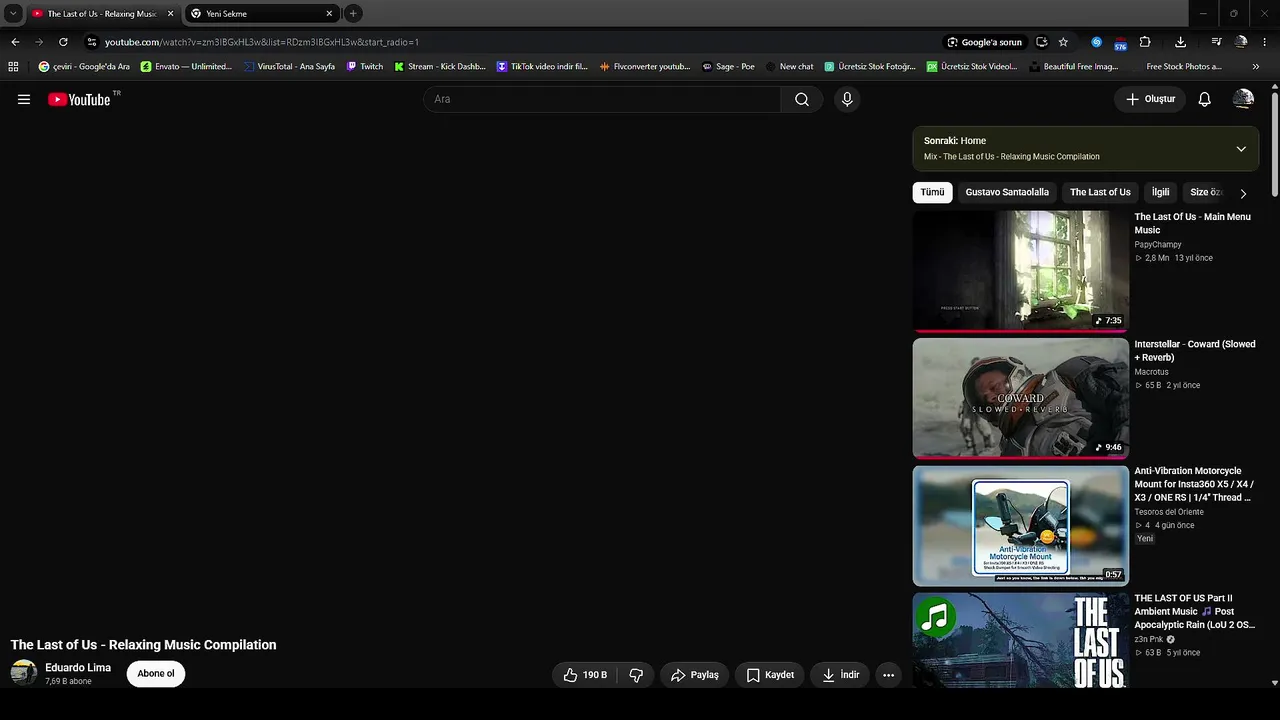This screenshot has width=1280, height=720.
Task: Open the YouTube hamburger guide menu
Action: [x=24, y=99]
